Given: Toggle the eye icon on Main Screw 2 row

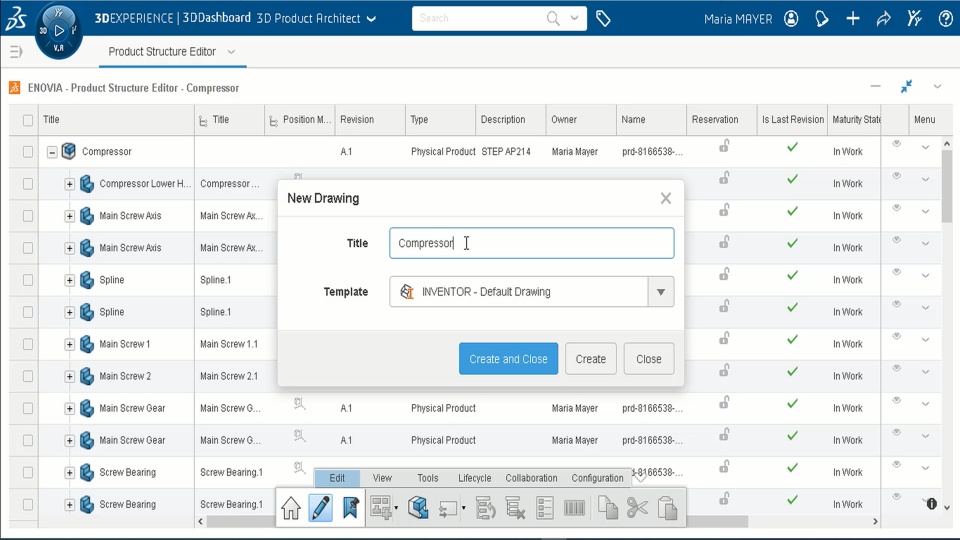Looking at the screenshot, I should pyautogui.click(x=896, y=368).
